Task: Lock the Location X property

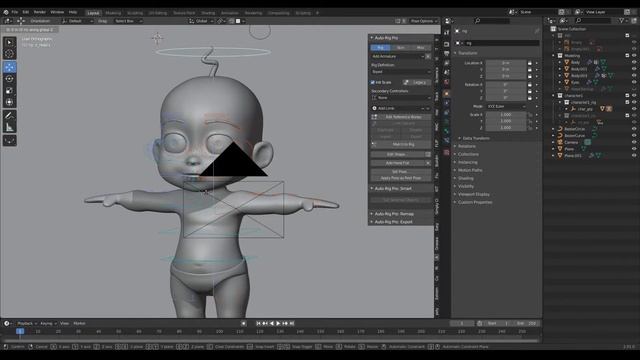Action: click(530, 63)
